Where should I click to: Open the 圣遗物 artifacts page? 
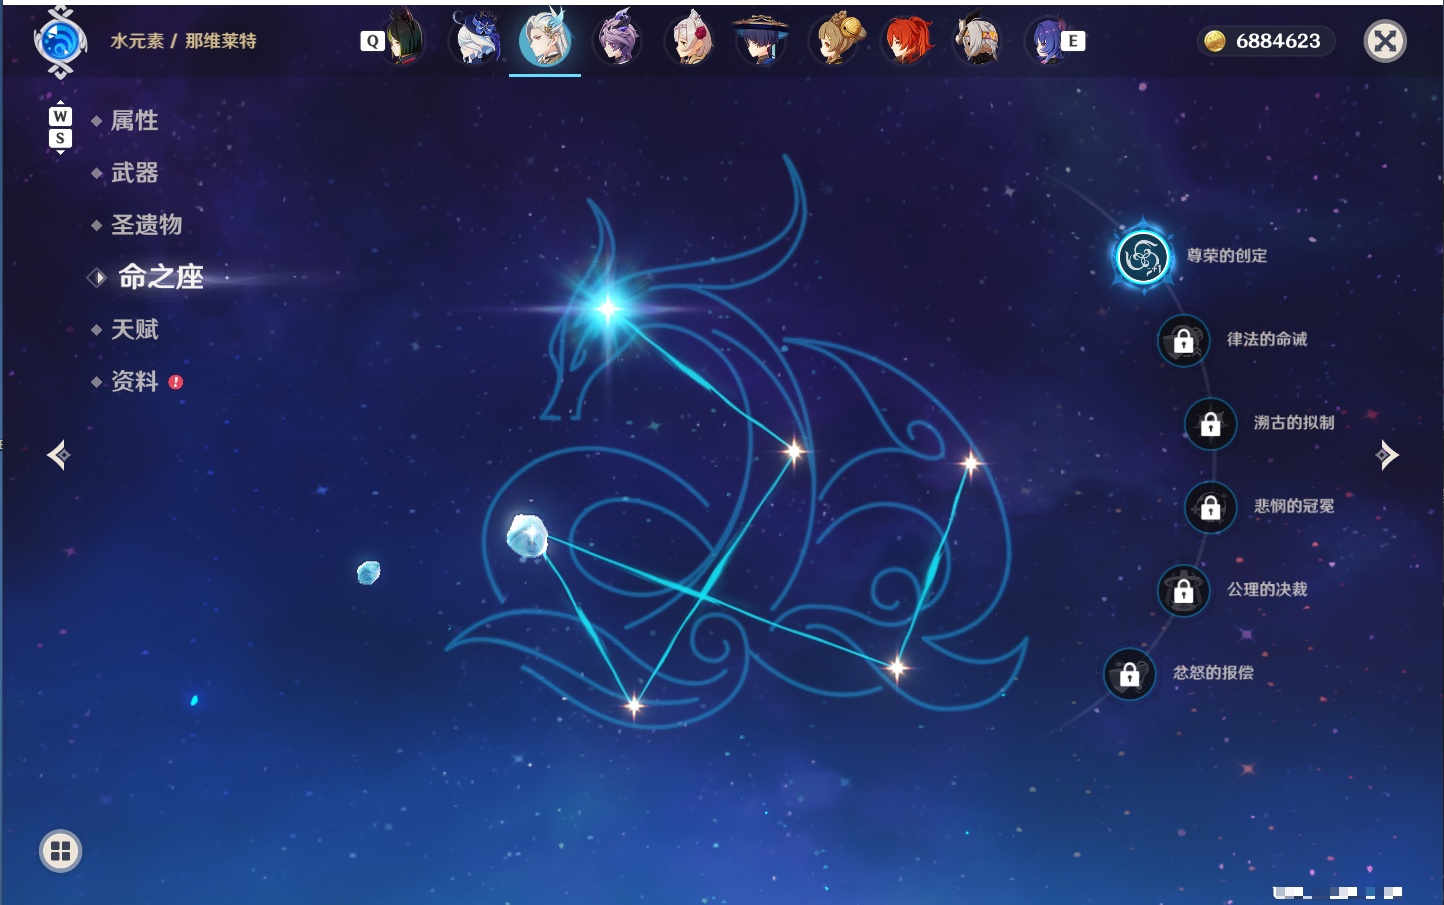[x=146, y=225]
